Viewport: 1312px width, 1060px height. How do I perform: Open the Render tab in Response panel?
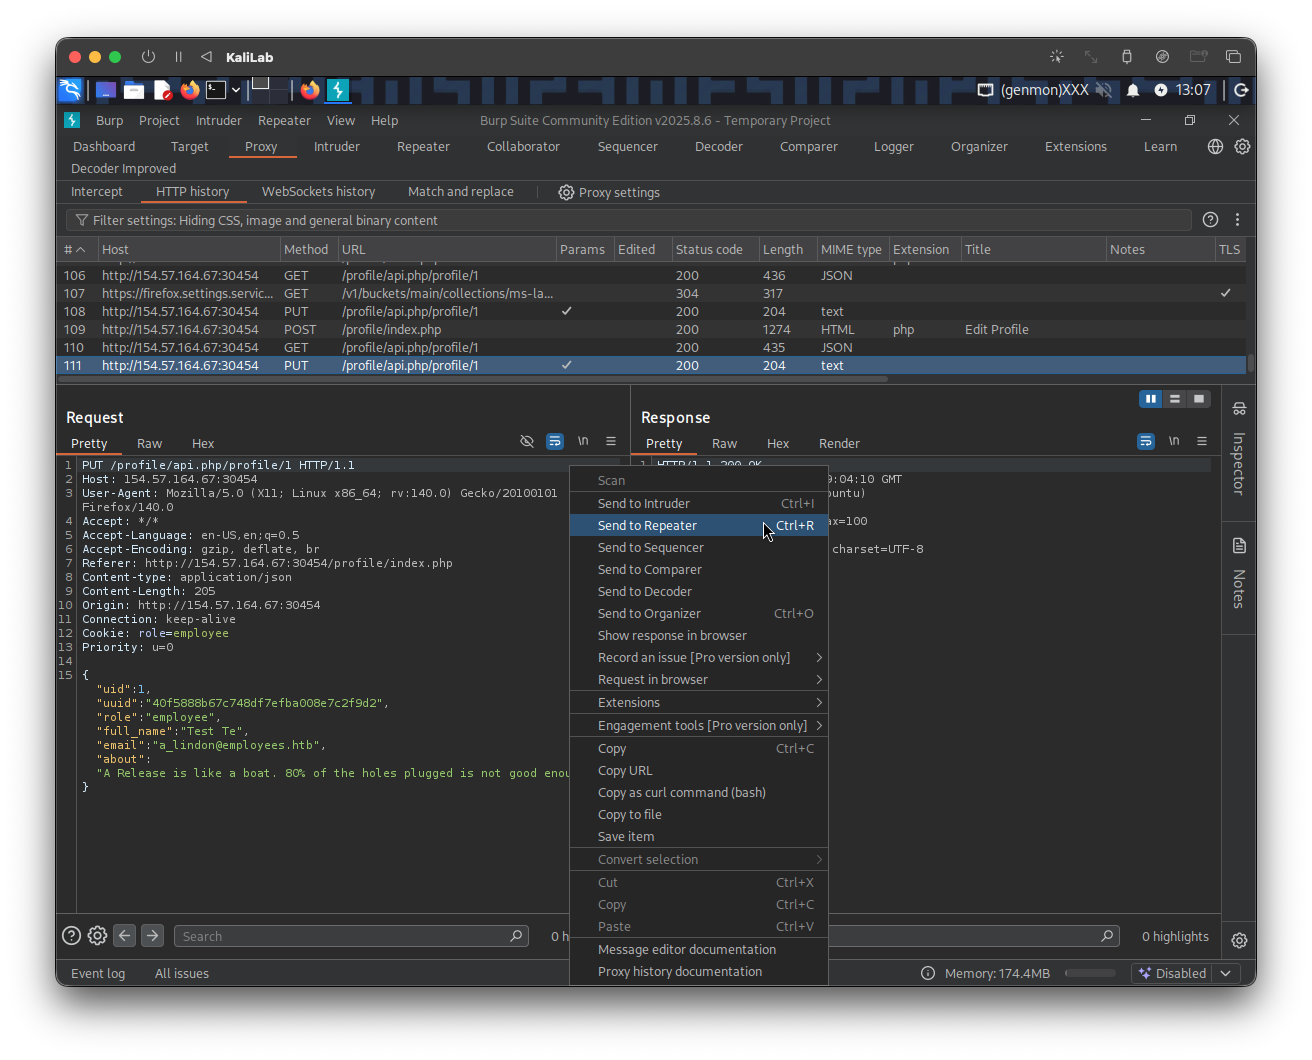tap(839, 443)
